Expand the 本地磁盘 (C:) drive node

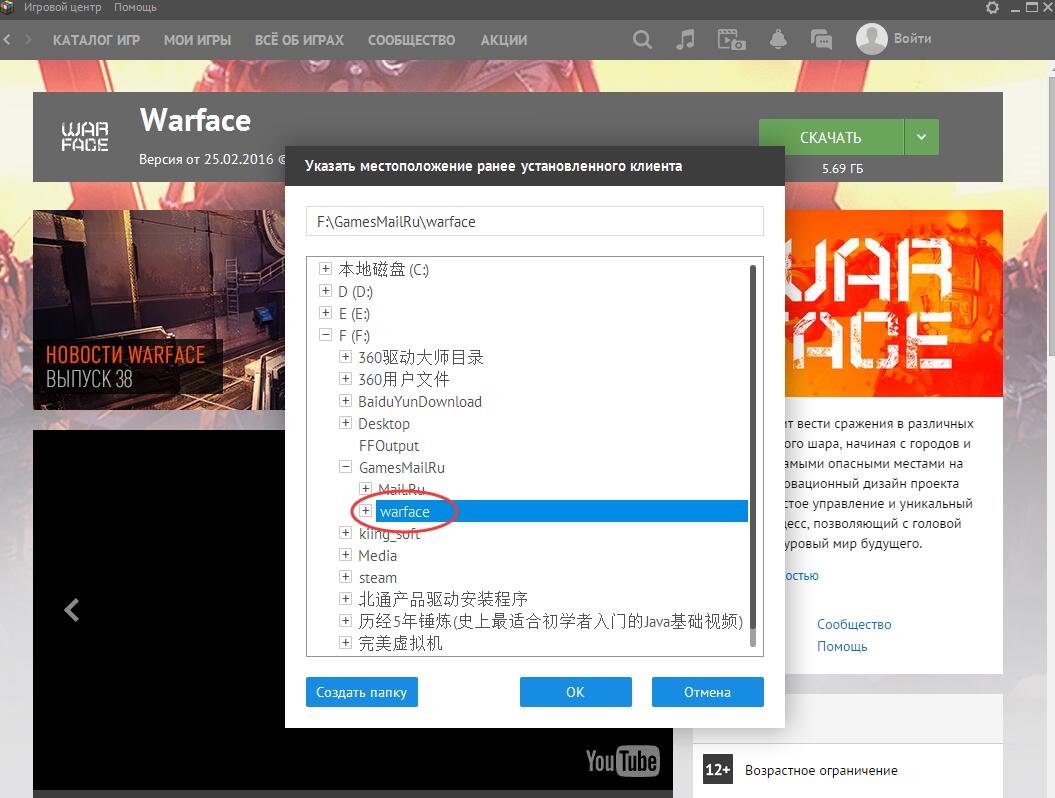(x=326, y=269)
